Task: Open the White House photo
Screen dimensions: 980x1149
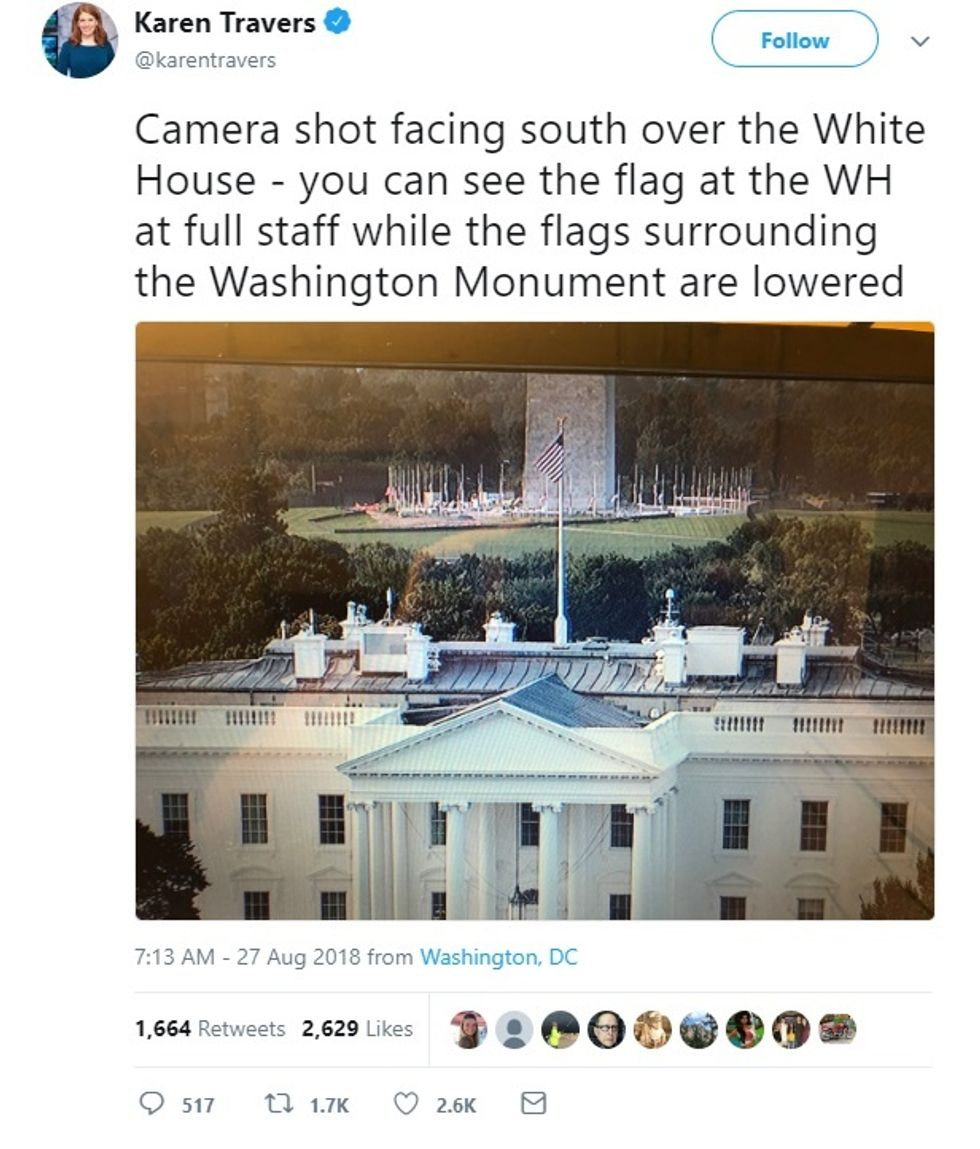Action: (x=535, y=621)
